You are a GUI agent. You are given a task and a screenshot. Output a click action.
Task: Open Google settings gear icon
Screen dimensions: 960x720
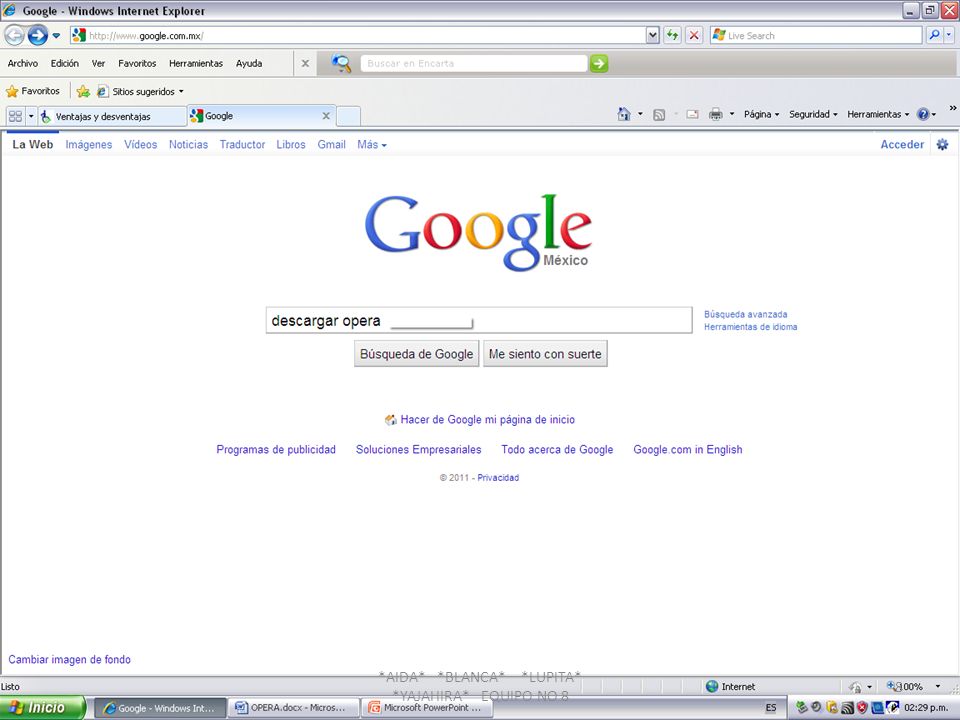coord(942,144)
